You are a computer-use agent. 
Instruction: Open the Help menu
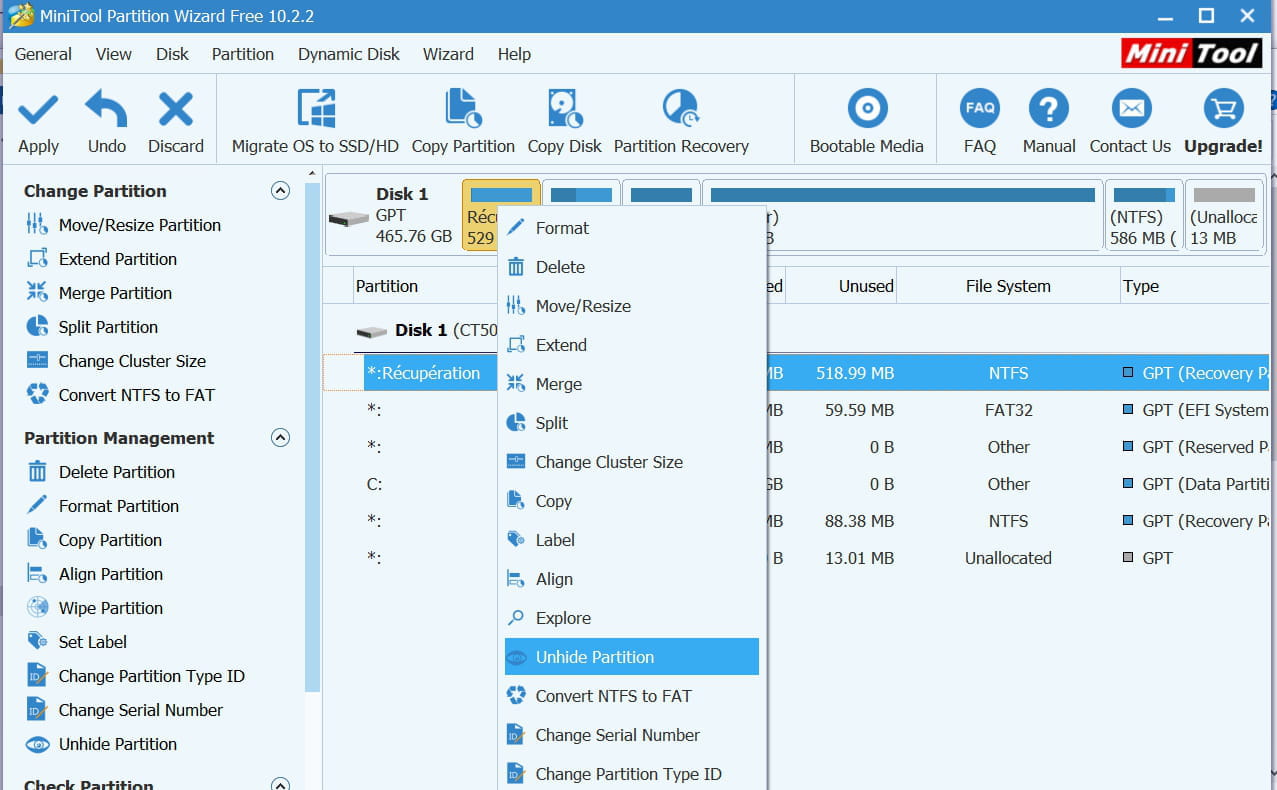pyautogui.click(x=514, y=54)
